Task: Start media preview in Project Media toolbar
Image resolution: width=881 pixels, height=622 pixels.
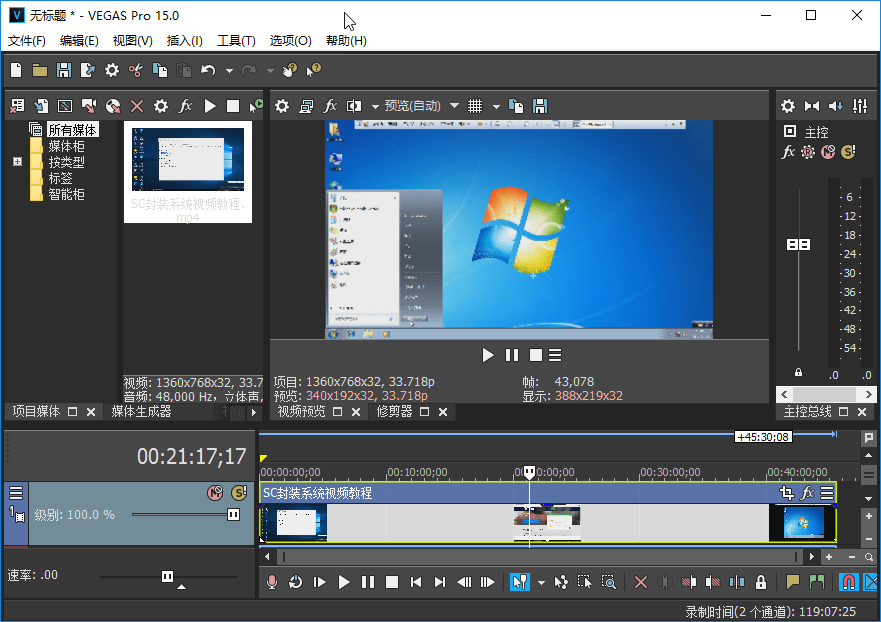Action: click(210, 106)
